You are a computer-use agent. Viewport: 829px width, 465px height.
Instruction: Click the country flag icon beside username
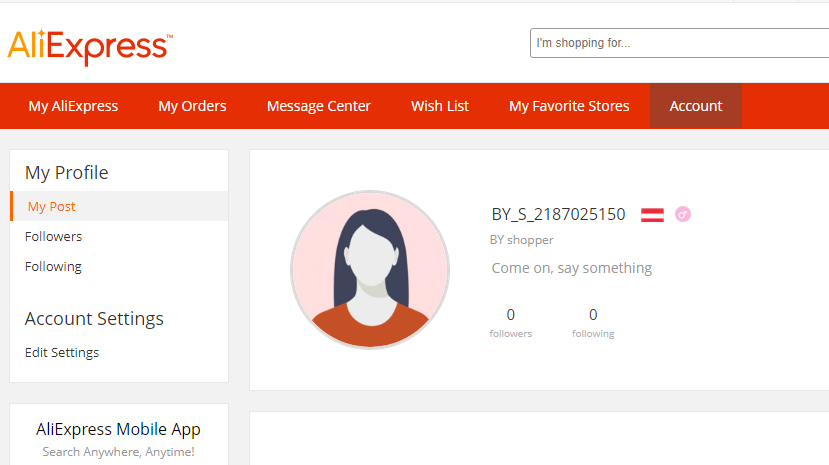coord(652,215)
